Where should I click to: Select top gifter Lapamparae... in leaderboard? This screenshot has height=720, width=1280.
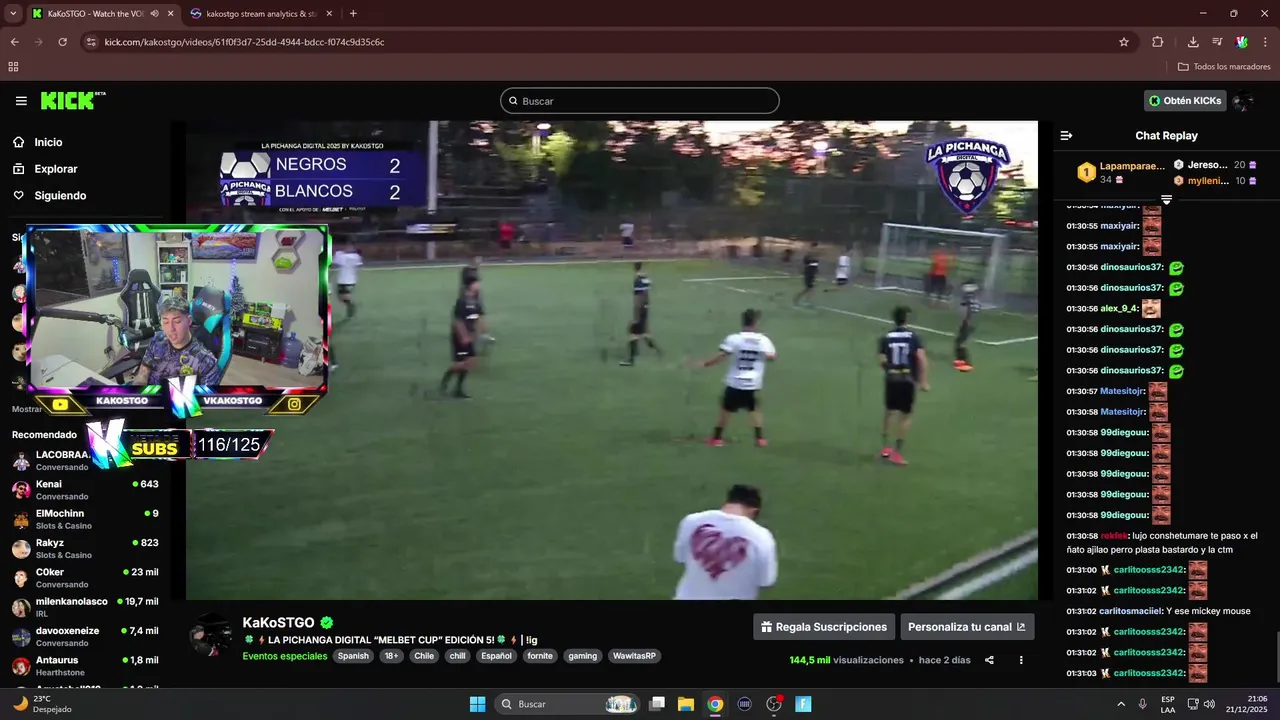(1121, 172)
